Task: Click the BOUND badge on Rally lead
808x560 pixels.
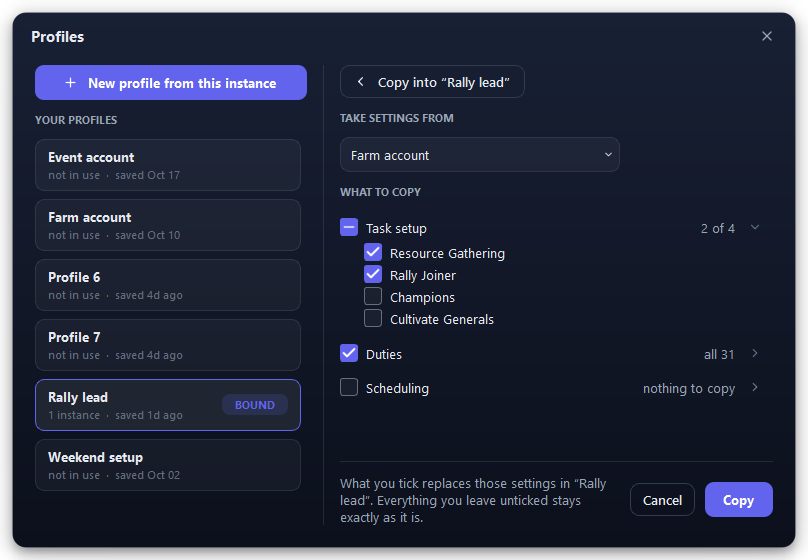Action: coord(255,405)
